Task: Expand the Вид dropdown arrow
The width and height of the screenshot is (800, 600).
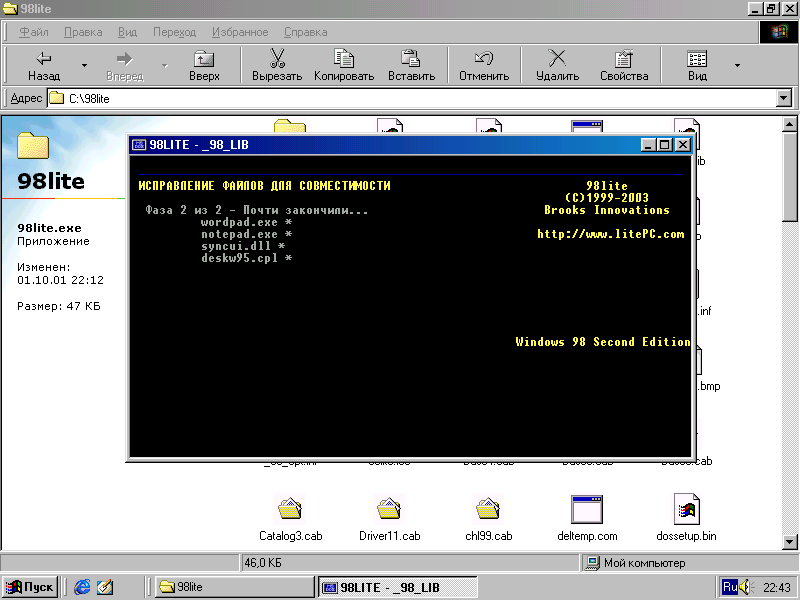Action: 737,65
